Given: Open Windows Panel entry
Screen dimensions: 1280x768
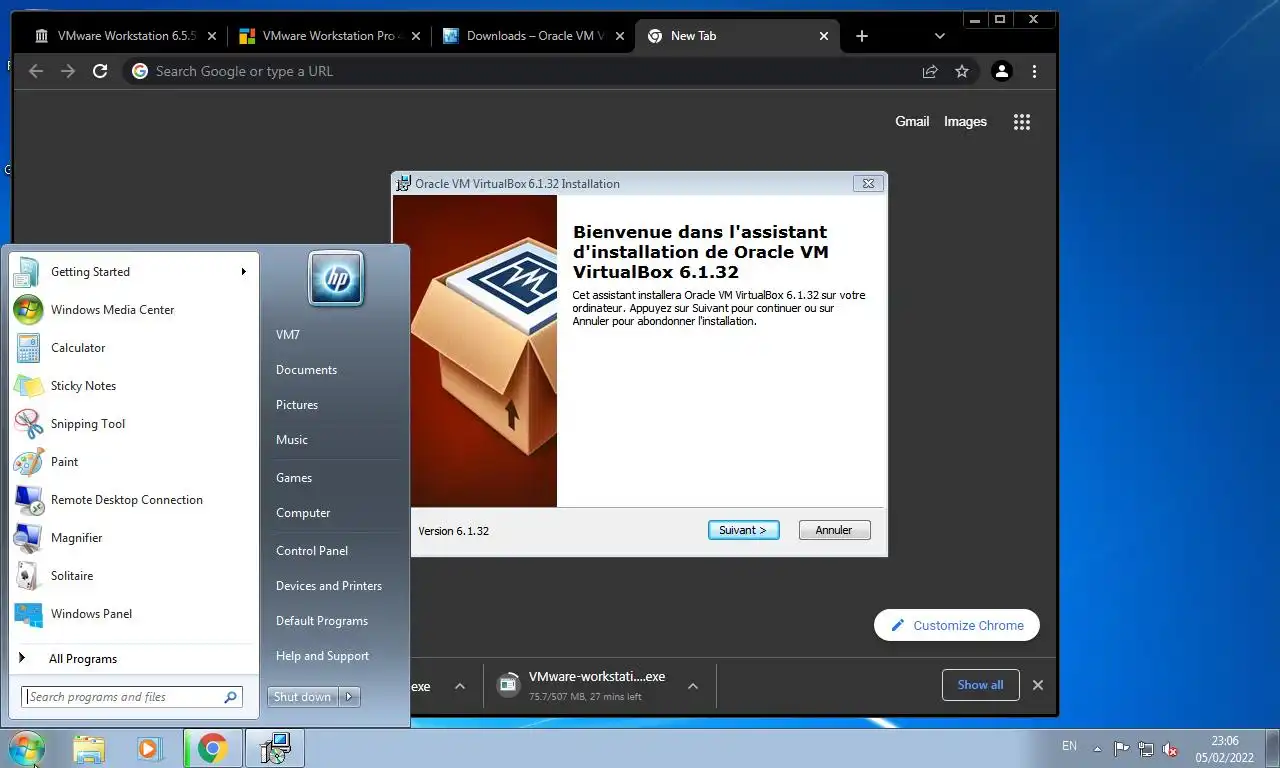Looking at the screenshot, I should click(x=132, y=614).
